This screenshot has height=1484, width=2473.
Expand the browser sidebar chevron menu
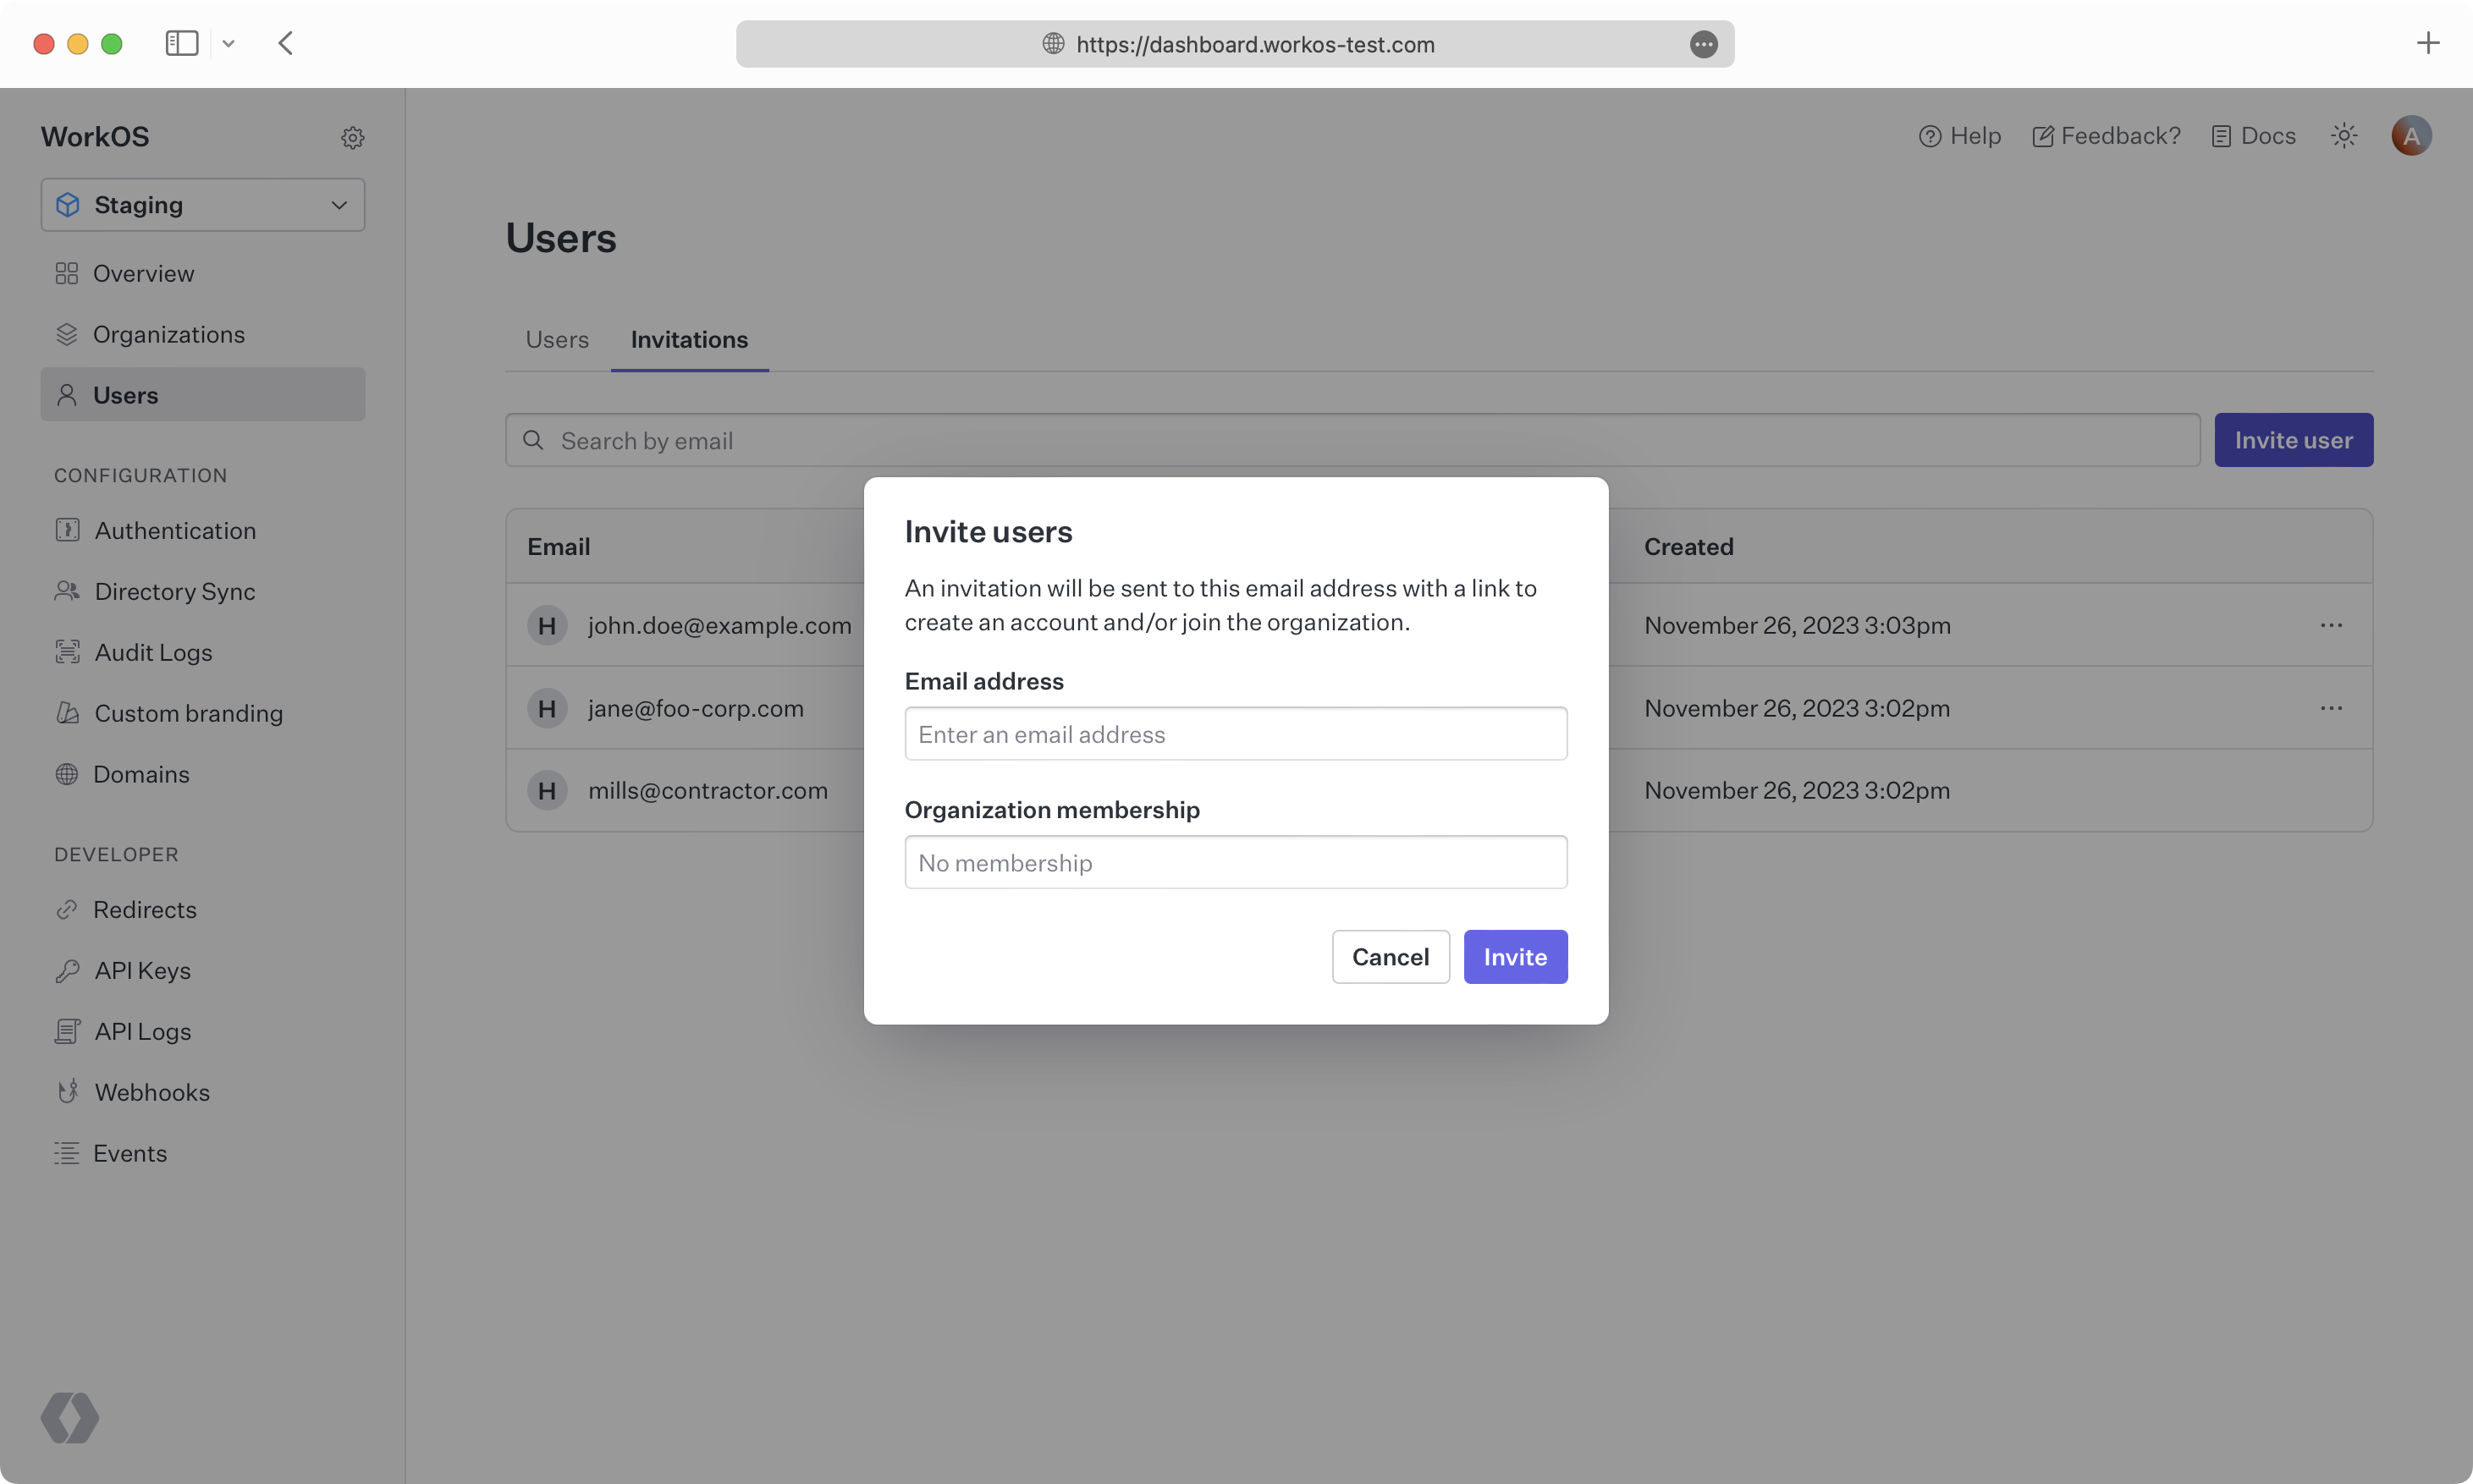229,44
